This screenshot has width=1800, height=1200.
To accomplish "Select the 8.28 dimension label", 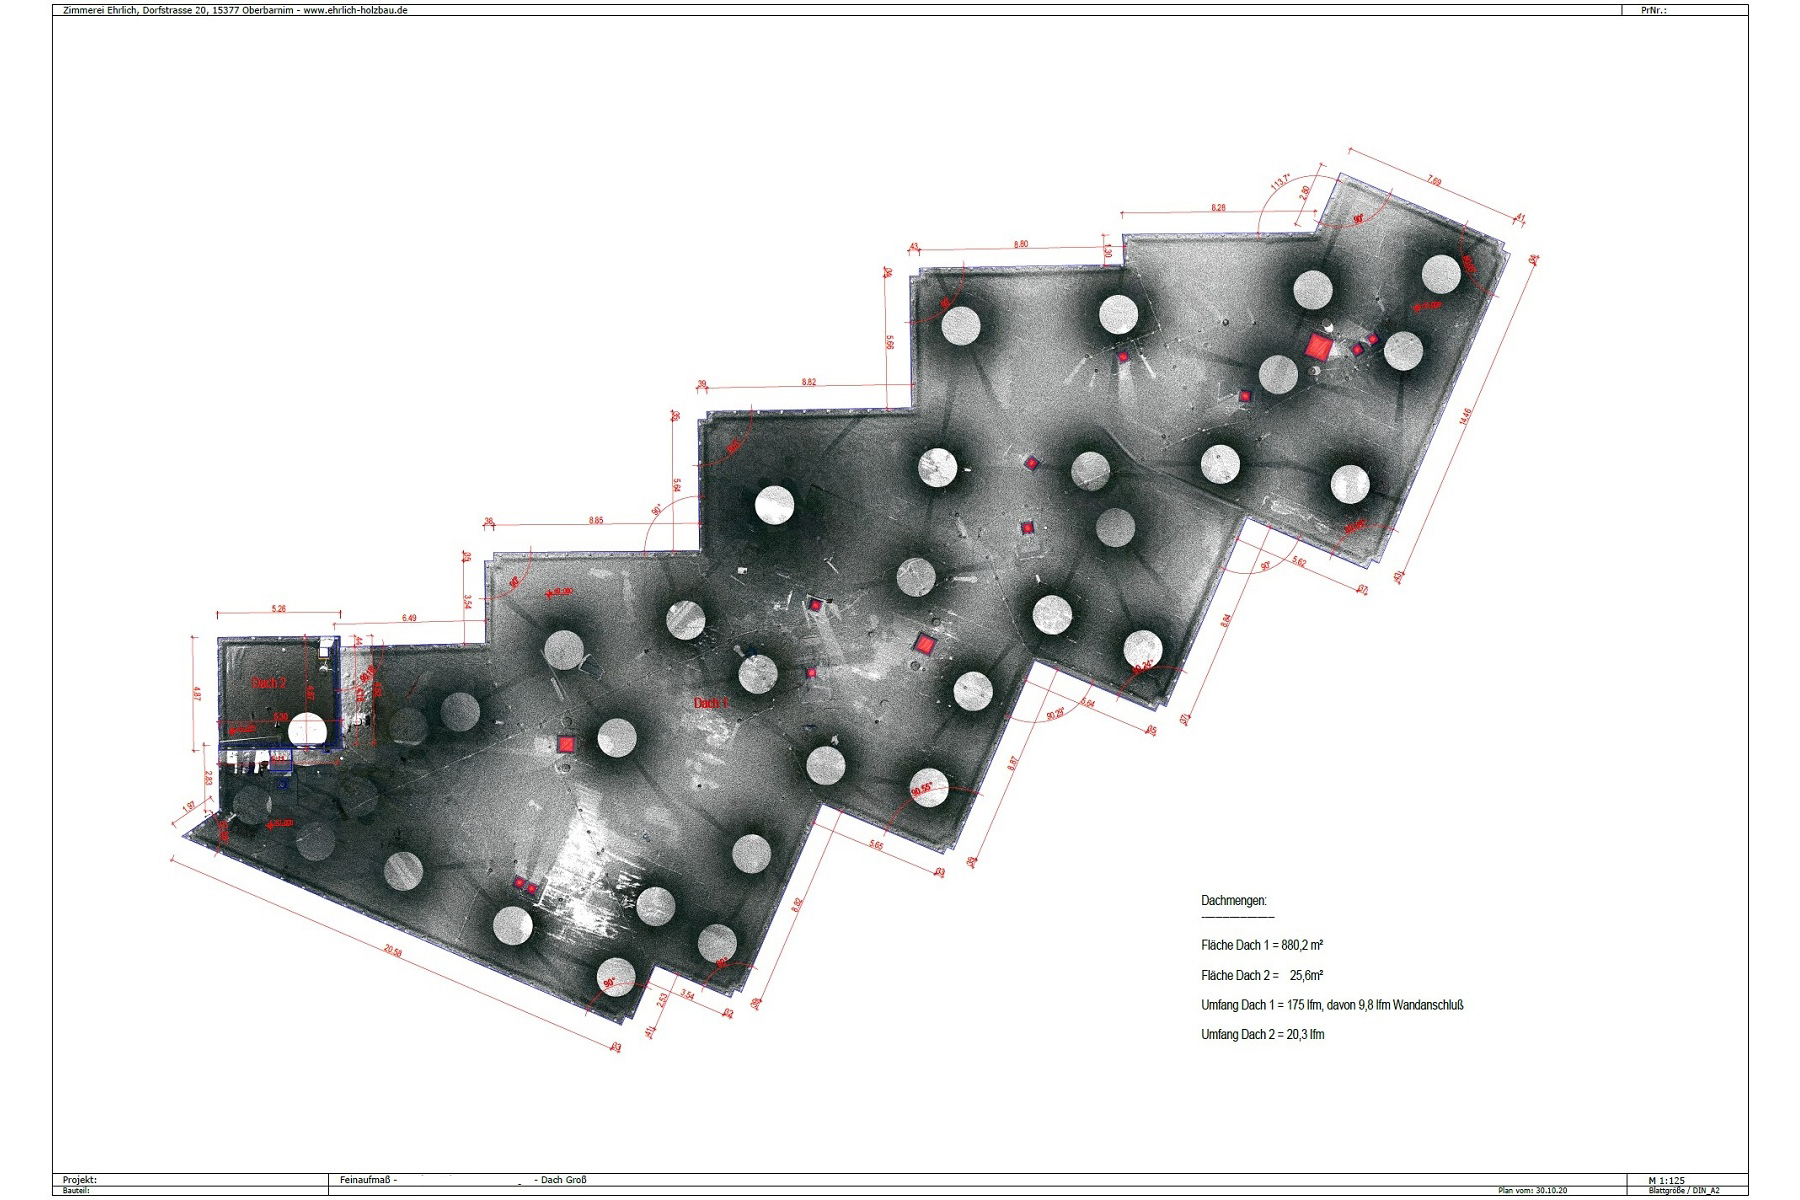I will (1217, 208).
